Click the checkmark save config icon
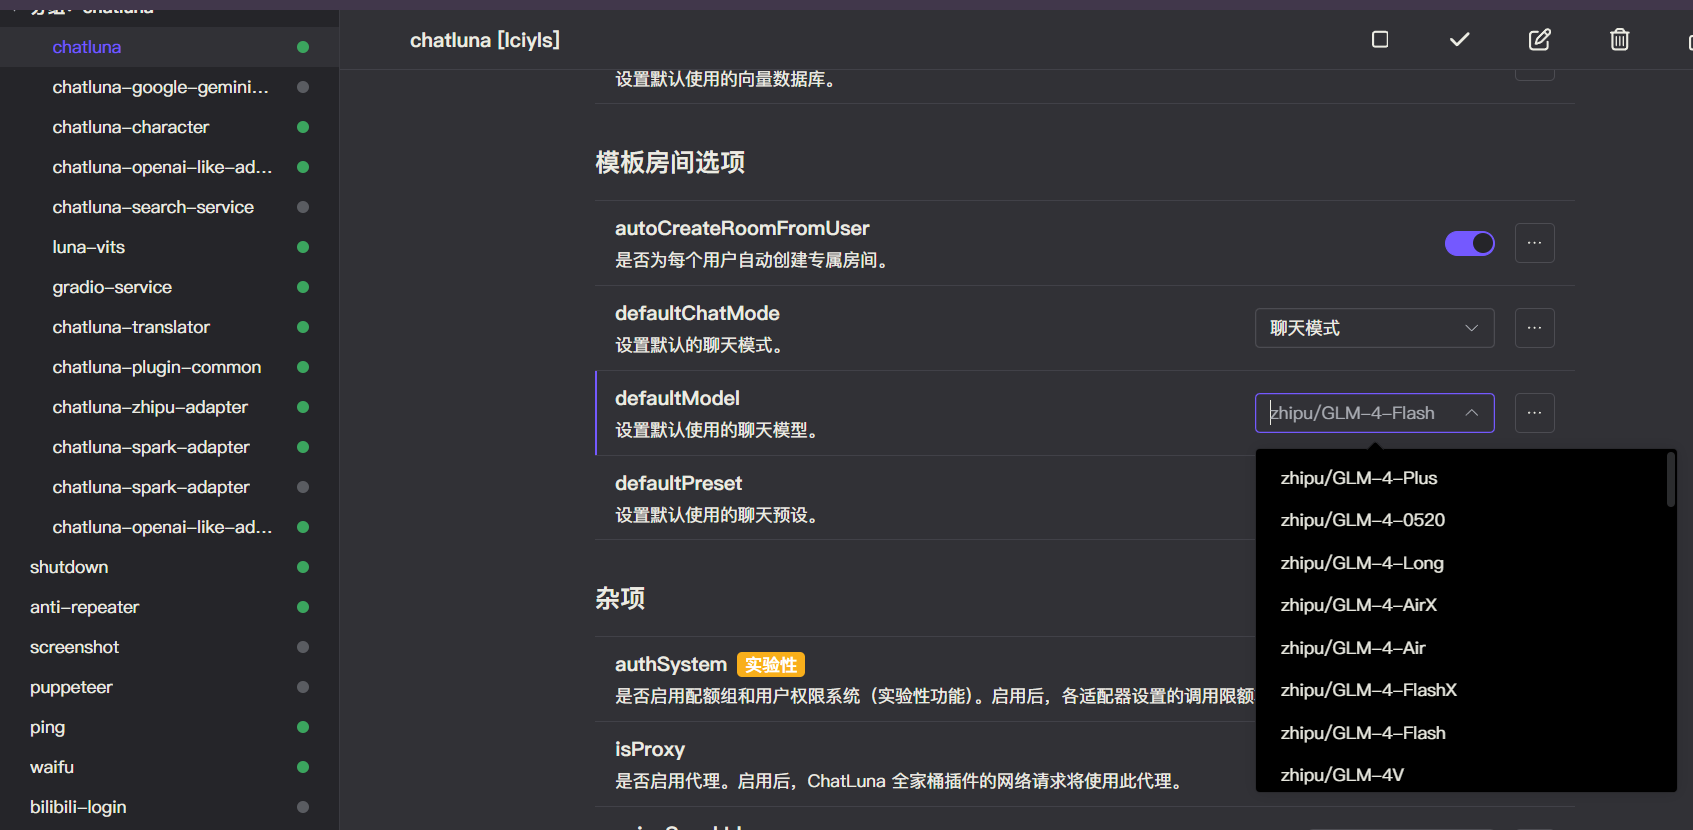 pyautogui.click(x=1460, y=39)
